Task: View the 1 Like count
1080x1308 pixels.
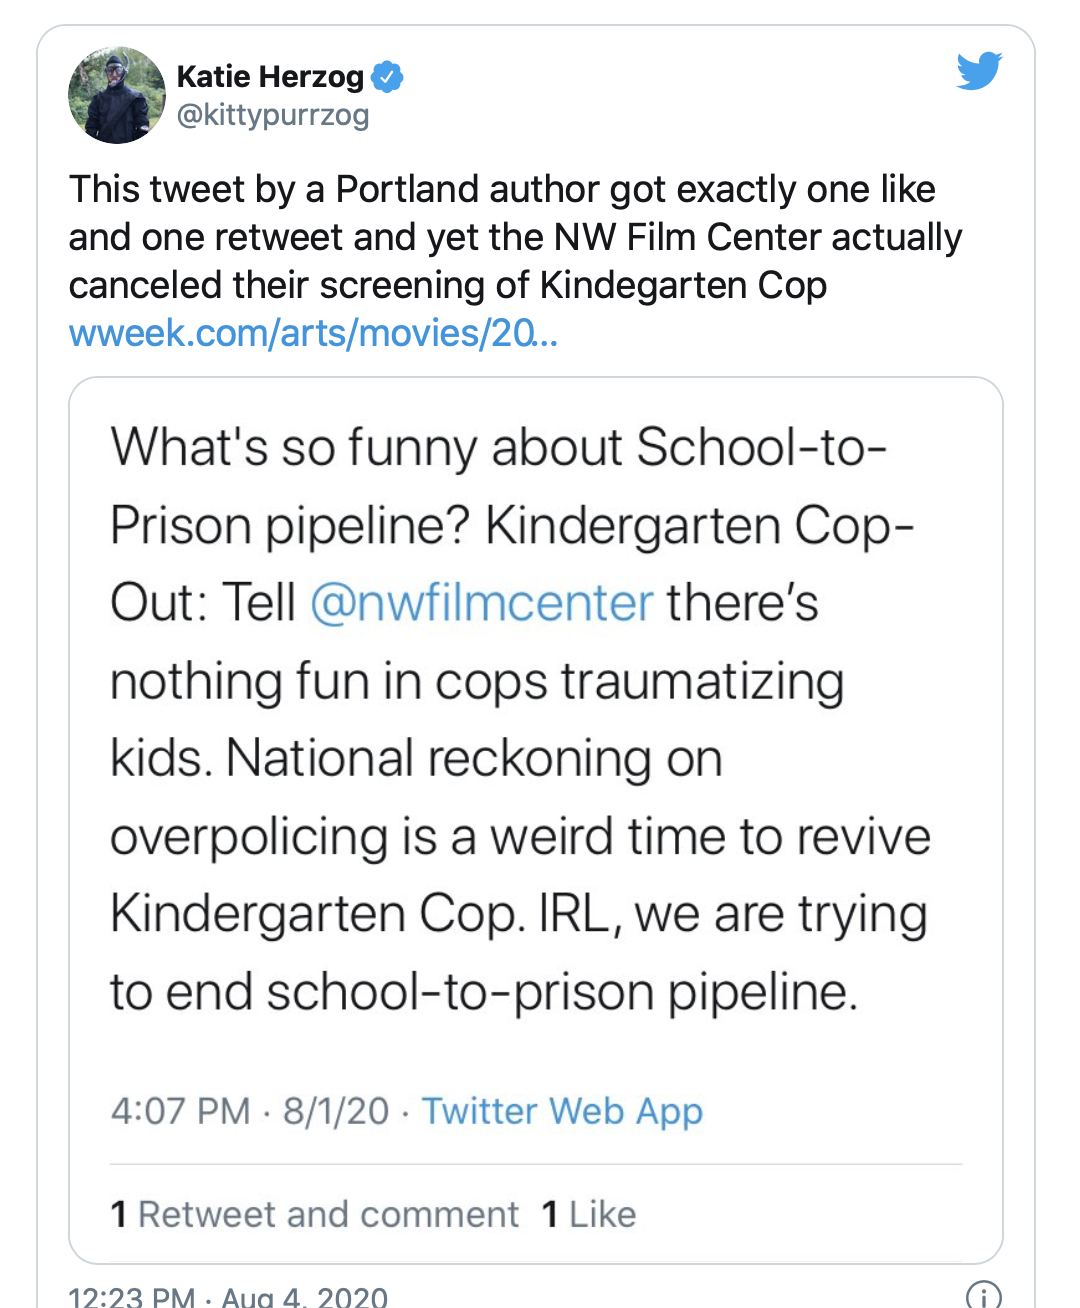Action: [589, 1214]
